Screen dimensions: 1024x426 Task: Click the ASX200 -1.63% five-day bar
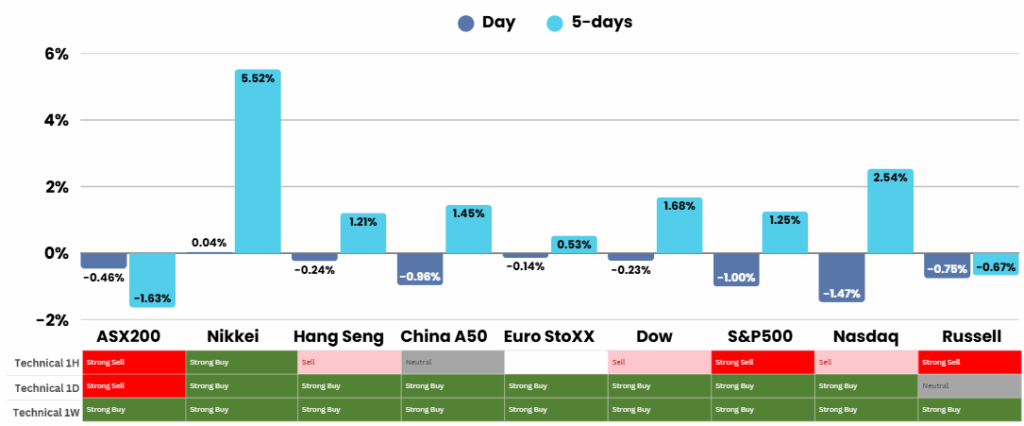pos(152,279)
